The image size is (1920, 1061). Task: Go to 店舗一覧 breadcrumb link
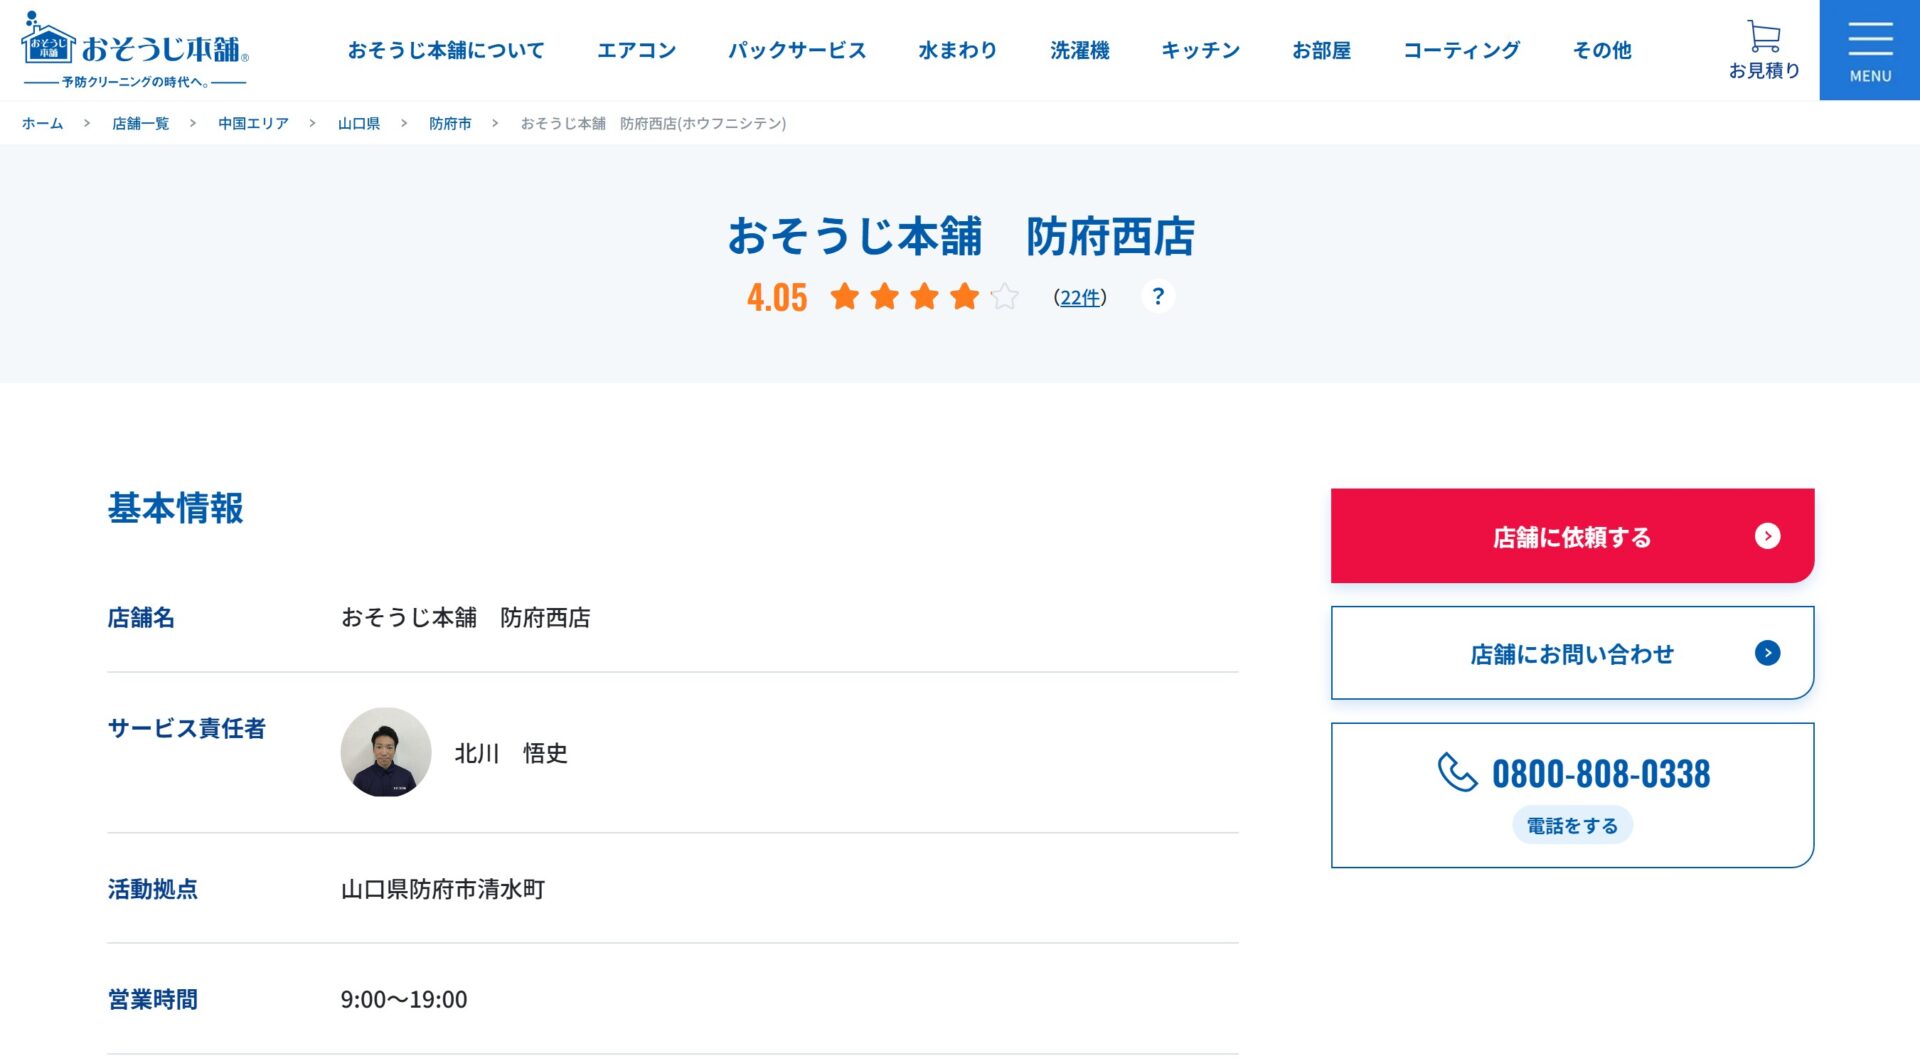[140, 123]
